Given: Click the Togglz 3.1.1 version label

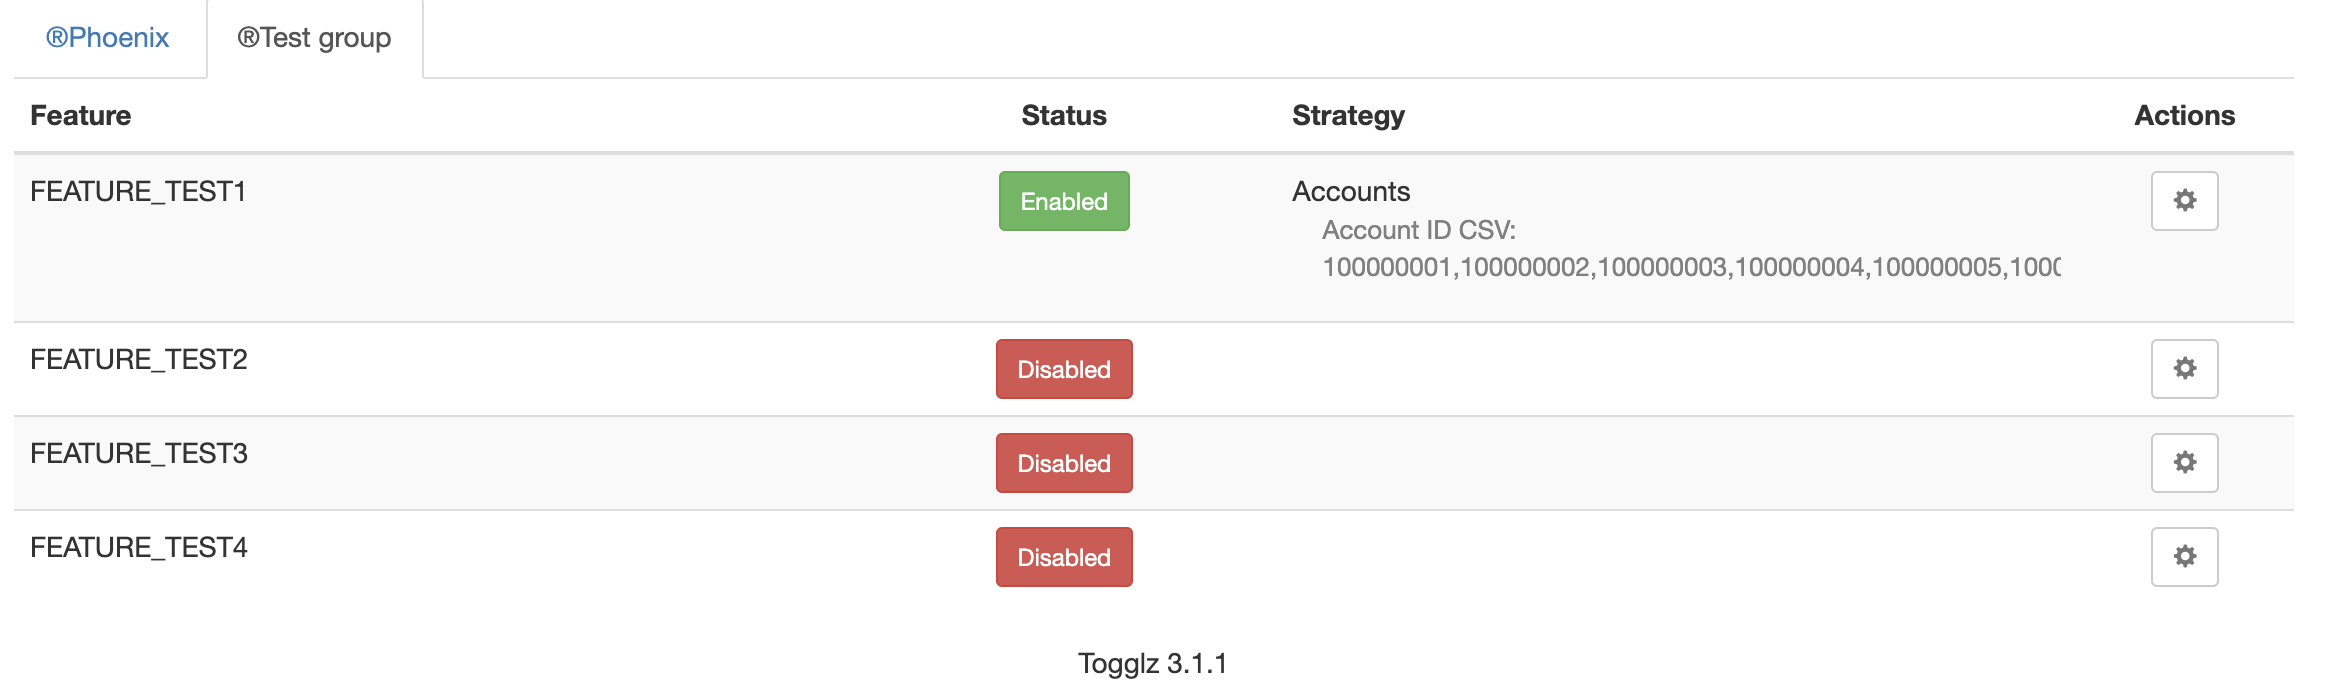Looking at the screenshot, I should 1152,662.
